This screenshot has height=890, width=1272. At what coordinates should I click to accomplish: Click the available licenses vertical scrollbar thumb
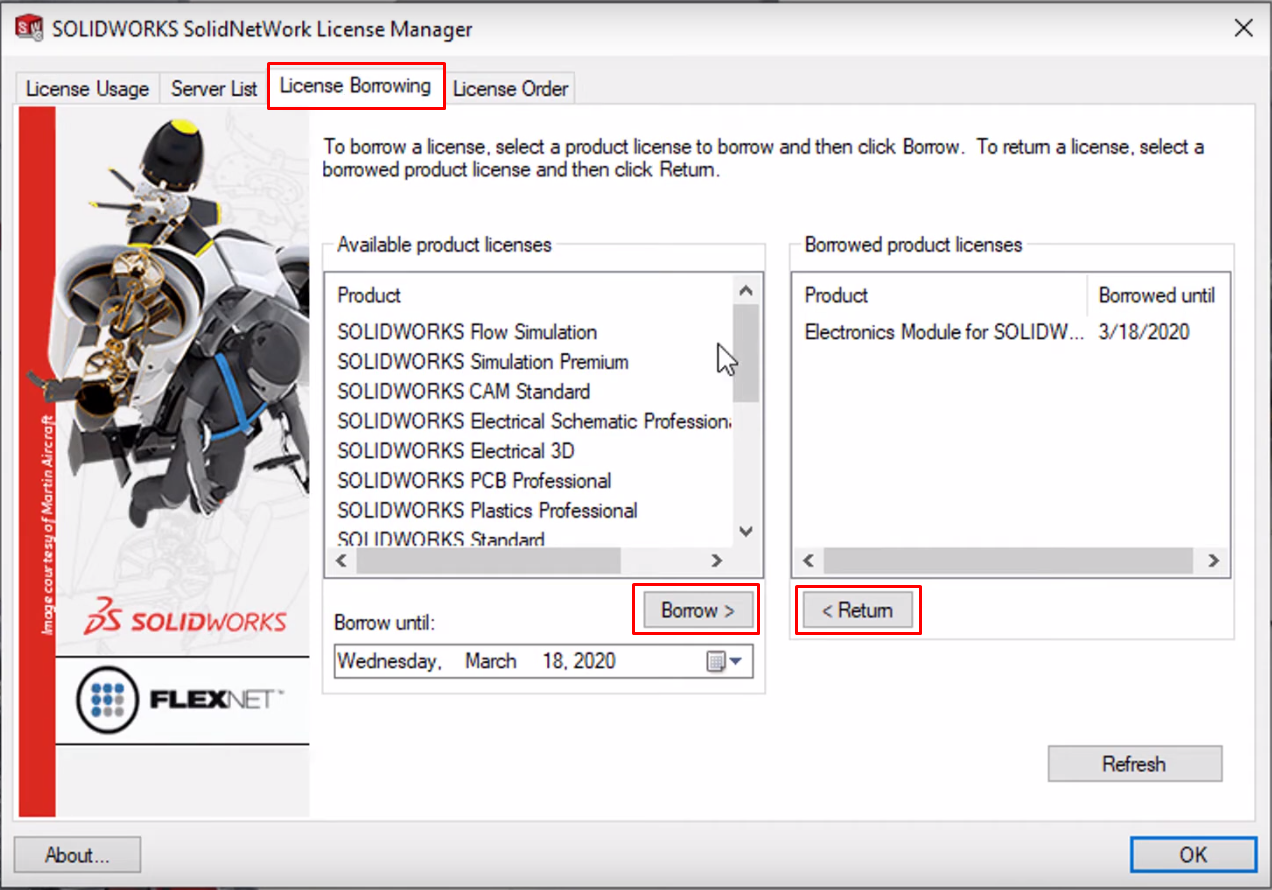click(746, 352)
